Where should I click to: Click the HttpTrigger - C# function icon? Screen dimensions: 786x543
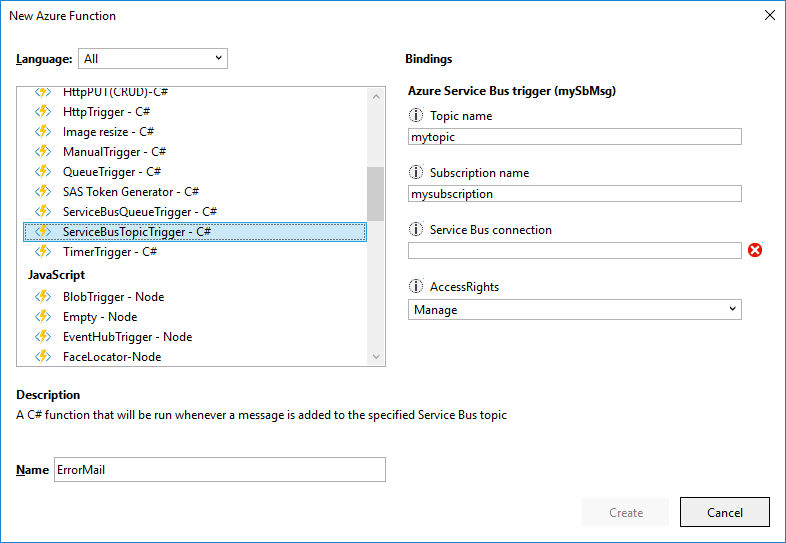[43, 111]
